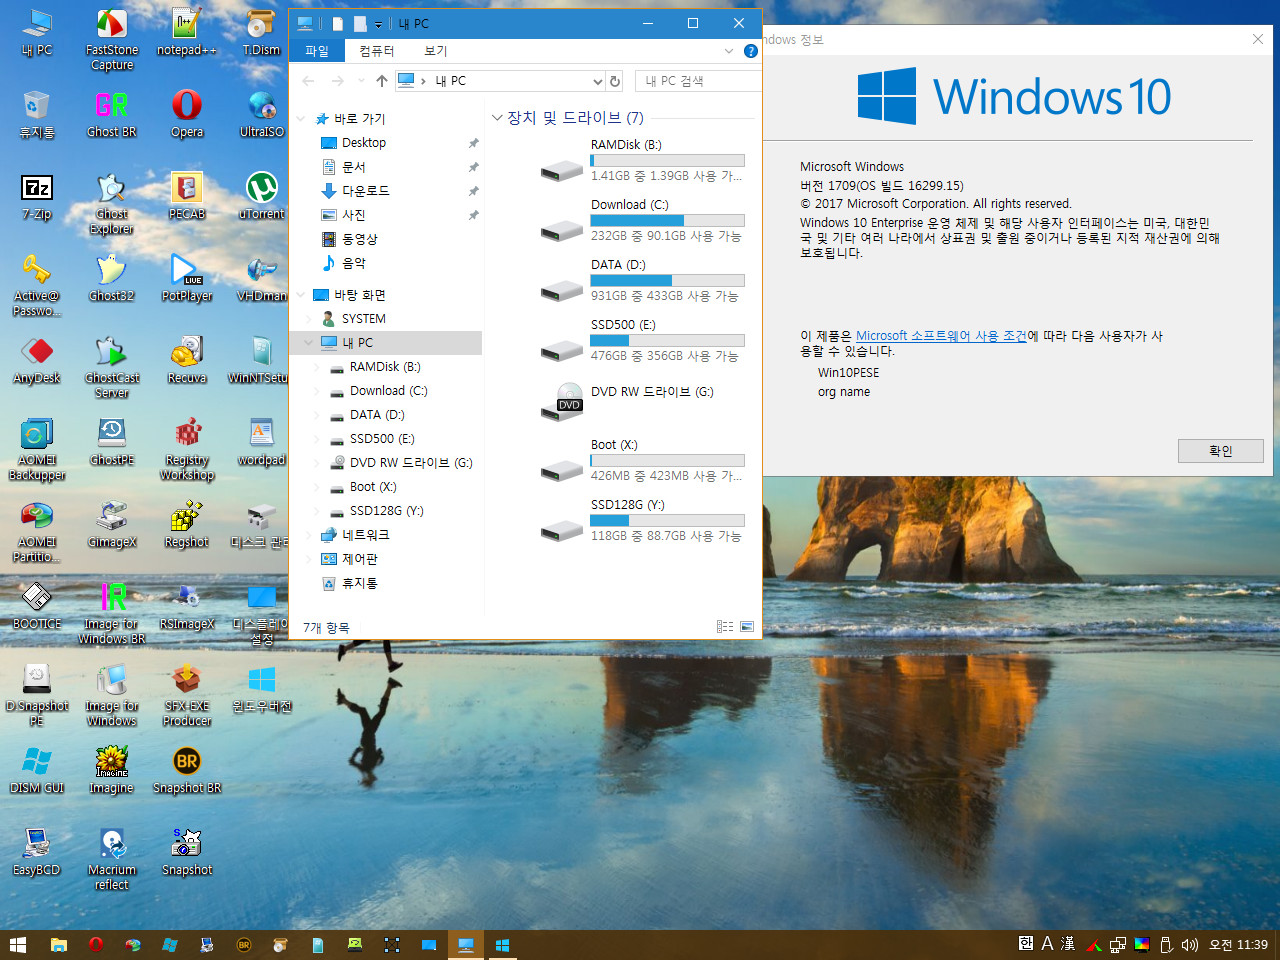Focus the 내 PC 검색 search box

(x=698, y=81)
